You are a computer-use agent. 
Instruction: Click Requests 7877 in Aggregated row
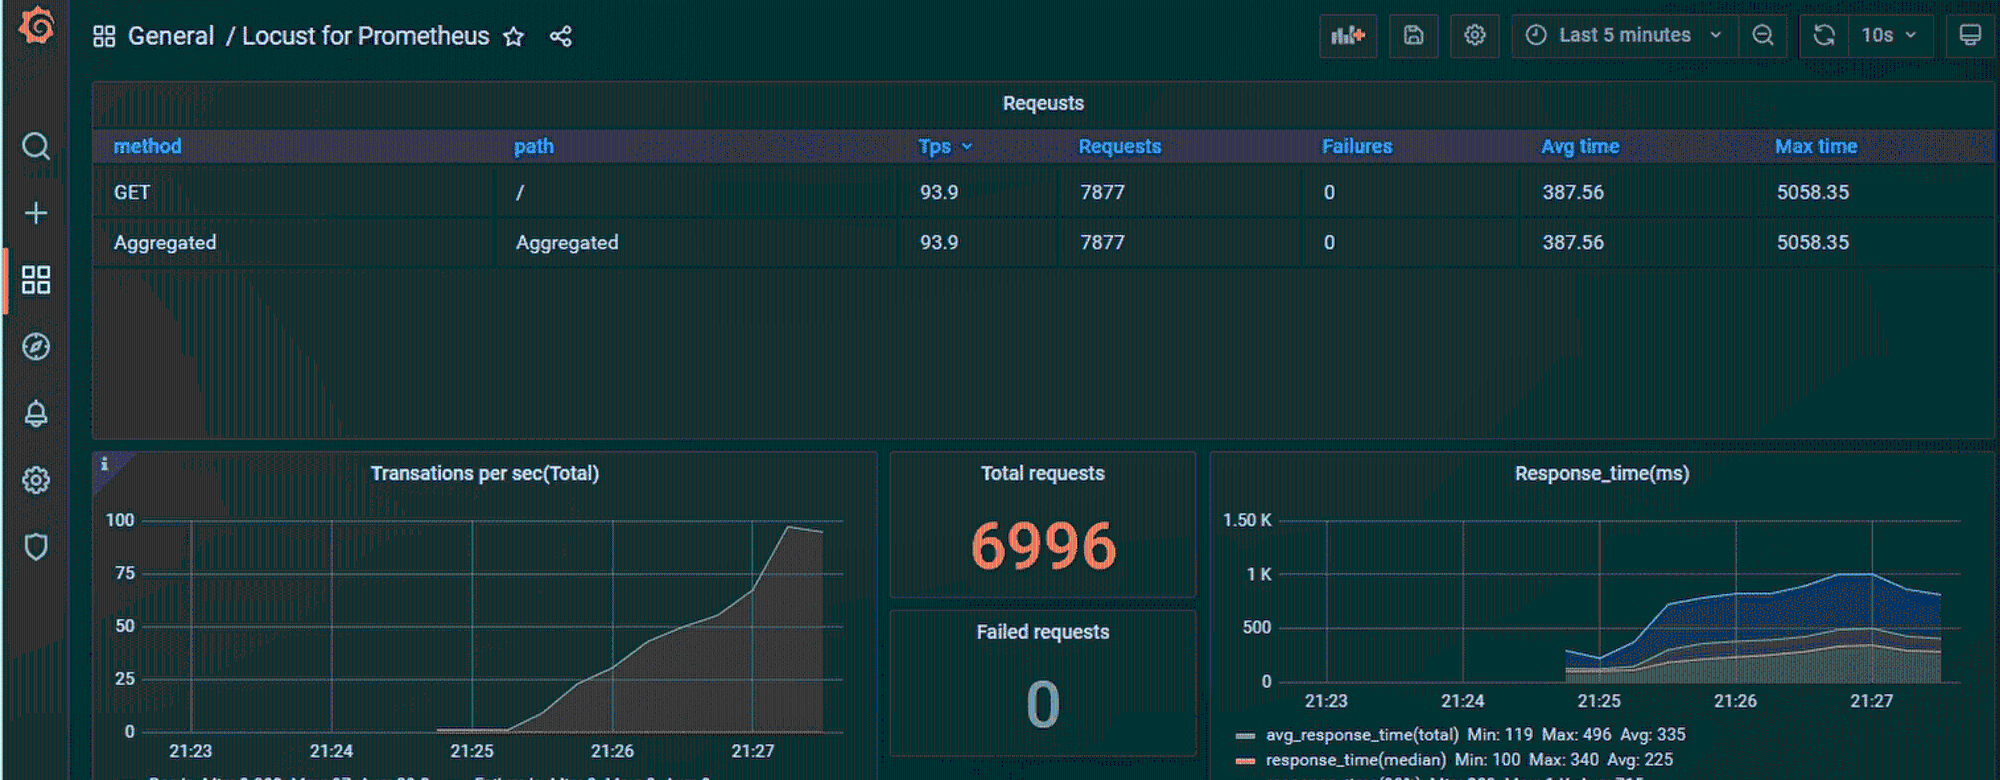(1102, 243)
